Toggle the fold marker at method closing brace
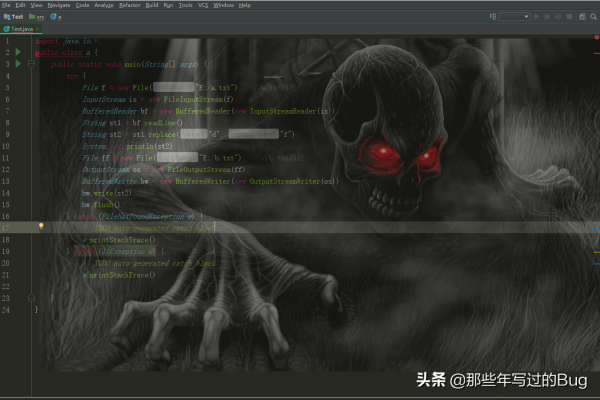Screen dimensions: 600x400 [x=31, y=297]
